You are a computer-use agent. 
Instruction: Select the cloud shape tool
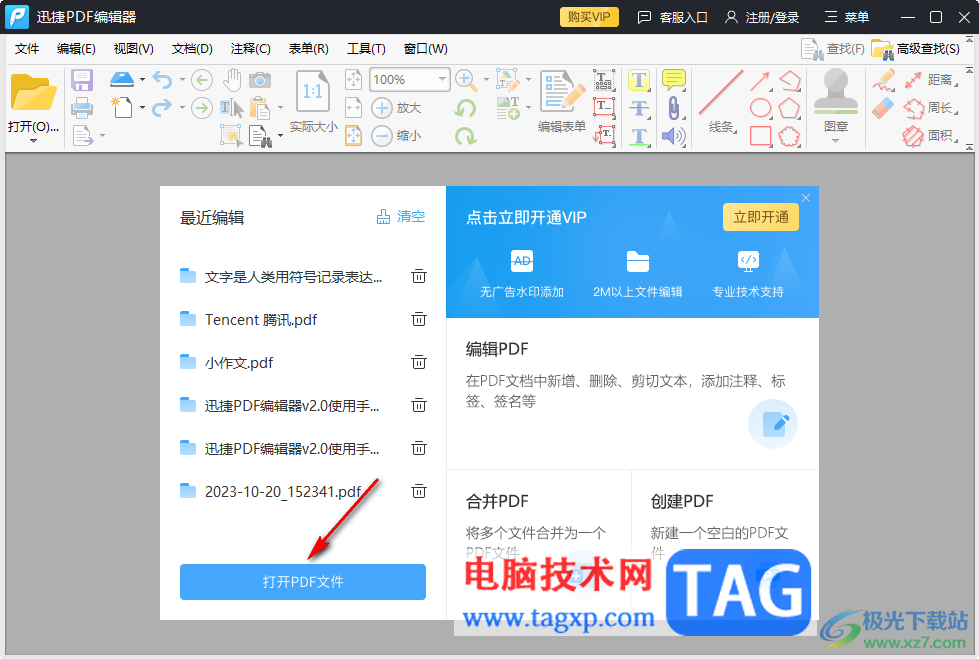click(789, 136)
